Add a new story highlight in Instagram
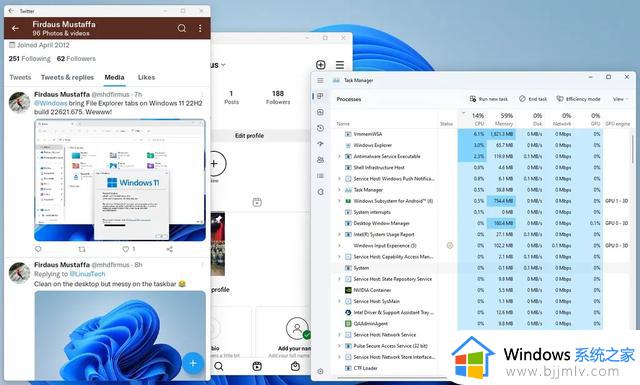This screenshot has width=640, height=385. 214,164
